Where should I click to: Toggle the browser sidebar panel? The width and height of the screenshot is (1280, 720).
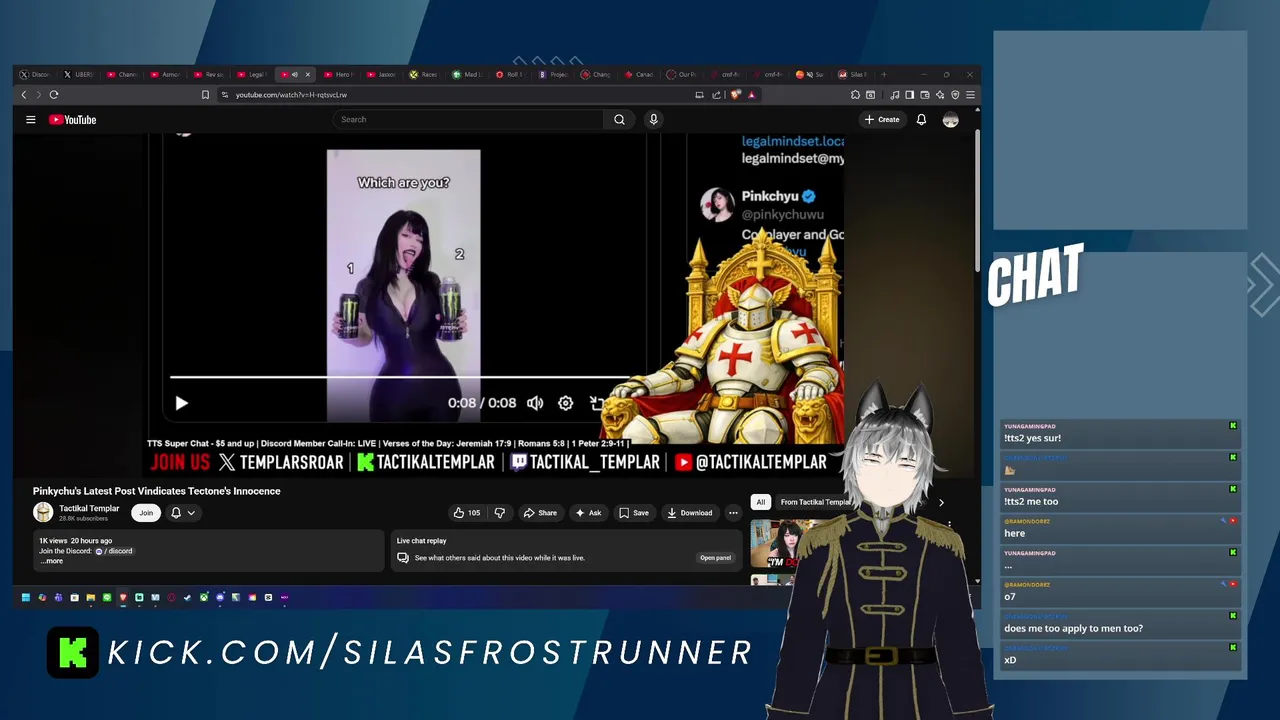click(909, 95)
